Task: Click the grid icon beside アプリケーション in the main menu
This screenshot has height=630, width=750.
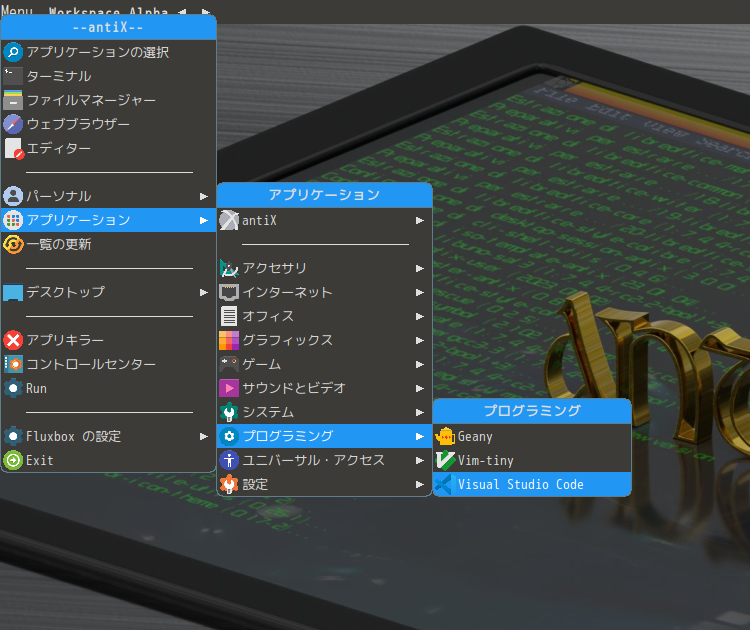Action: click(13, 220)
